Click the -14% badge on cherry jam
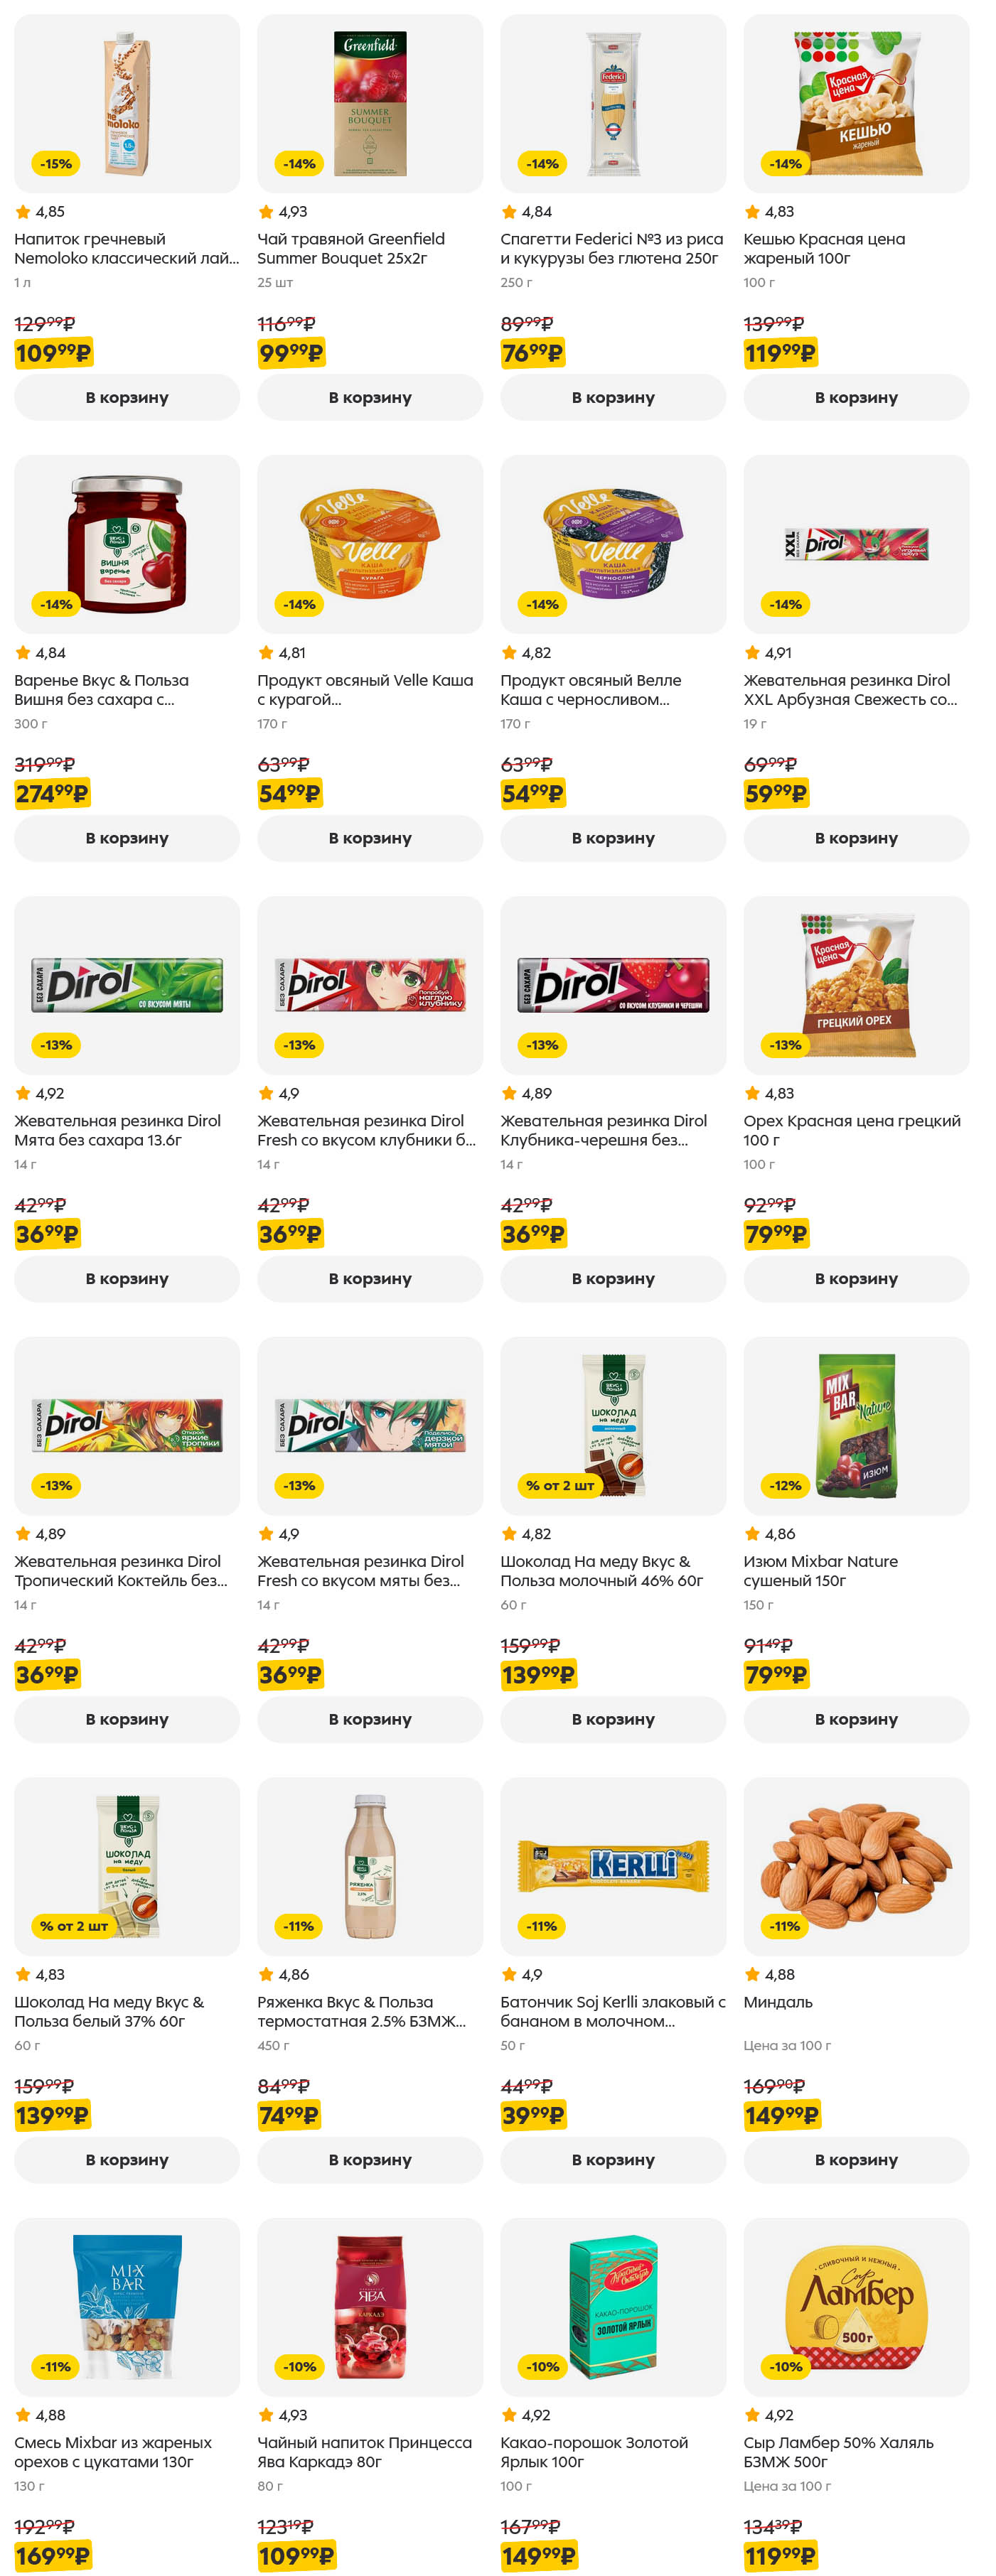The height and width of the screenshot is (2576, 996). coord(56,604)
